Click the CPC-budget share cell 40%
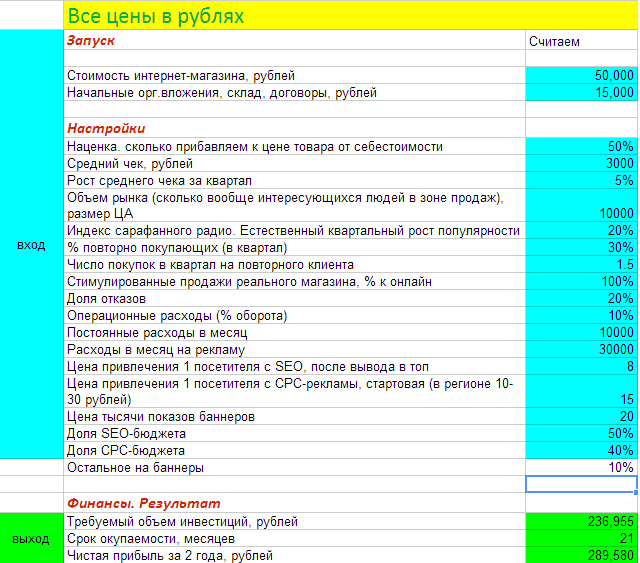Screen dimensions: 640x563 pos(581,450)
